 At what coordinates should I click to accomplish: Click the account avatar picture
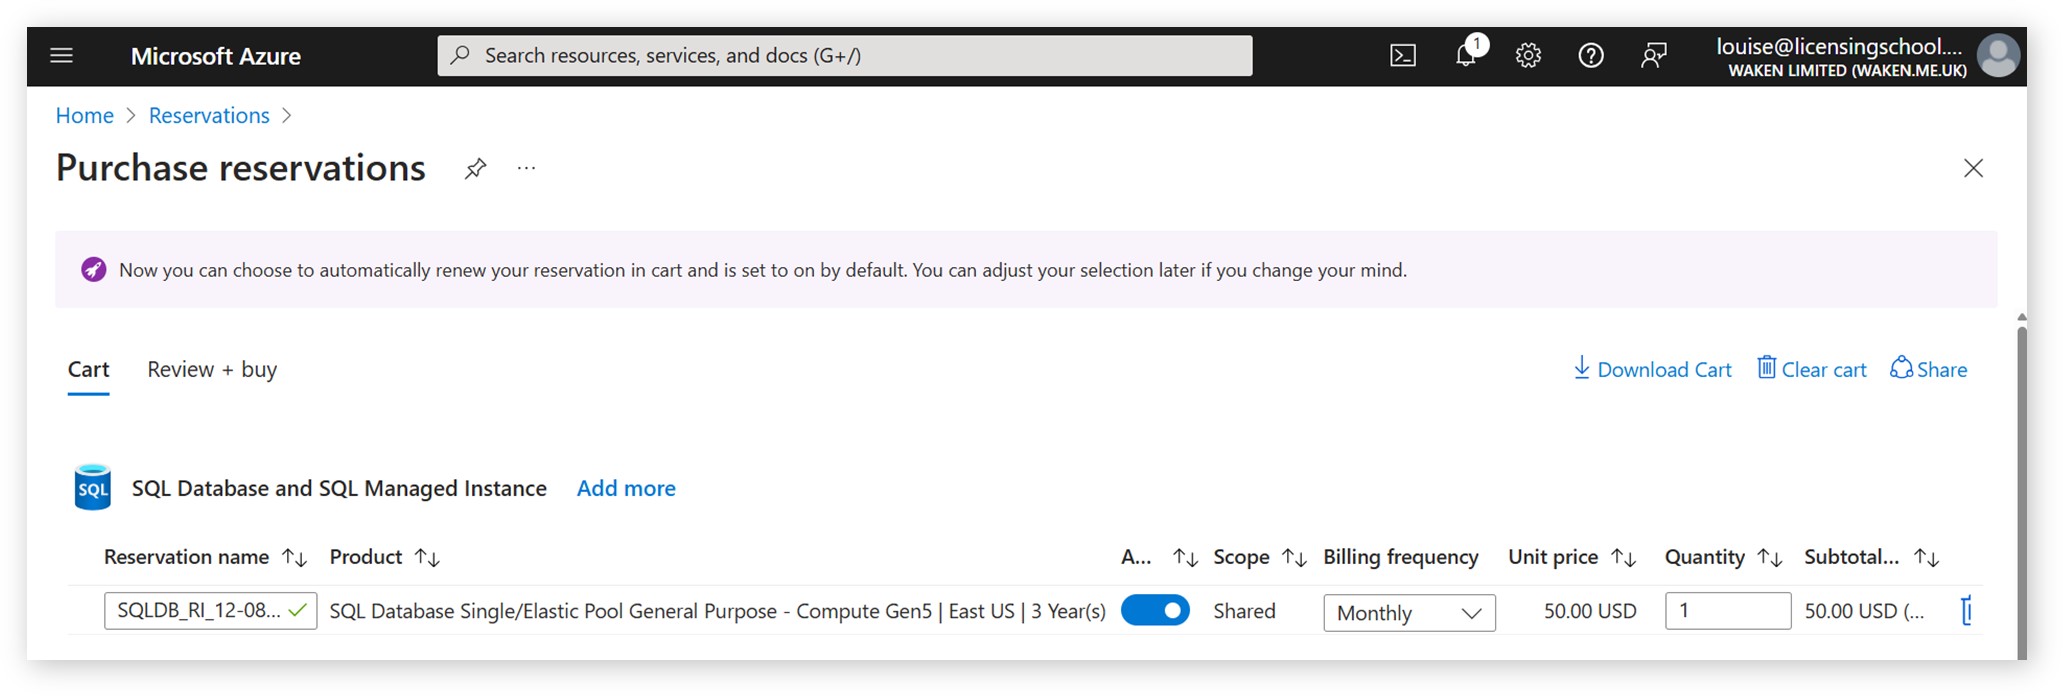point(1997,55)
